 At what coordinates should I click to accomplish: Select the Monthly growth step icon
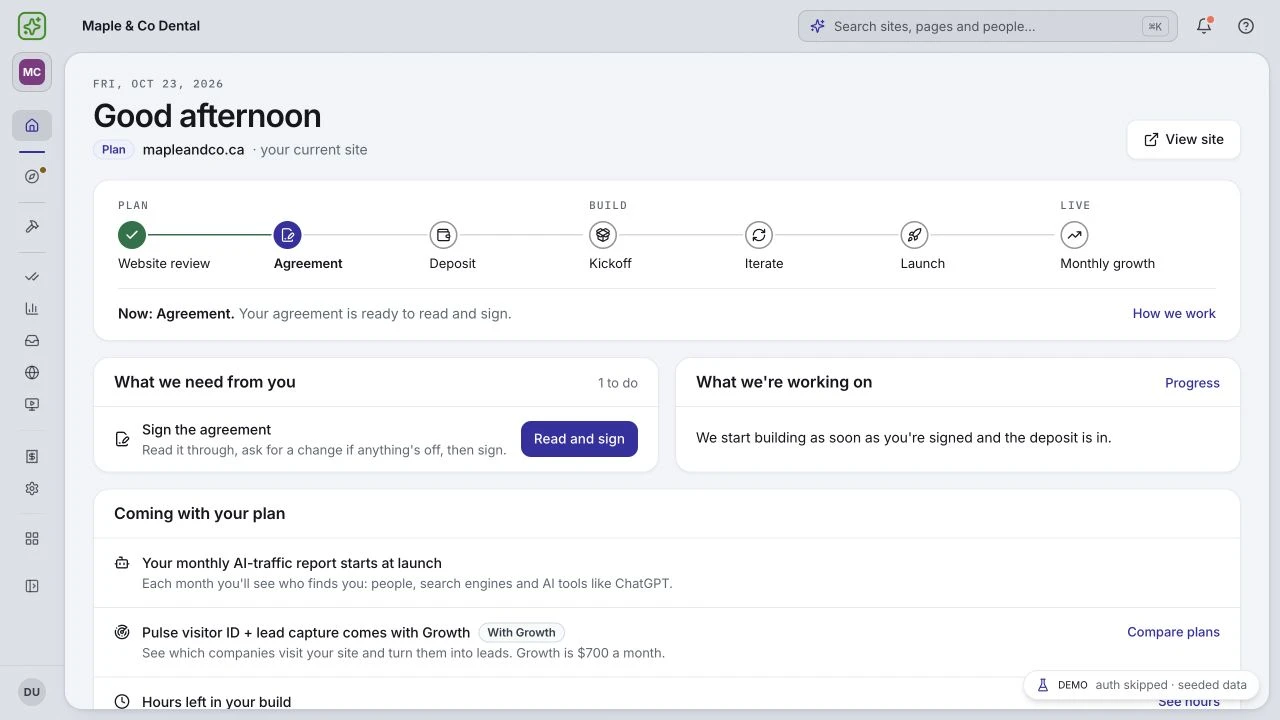click(1074, 235)
